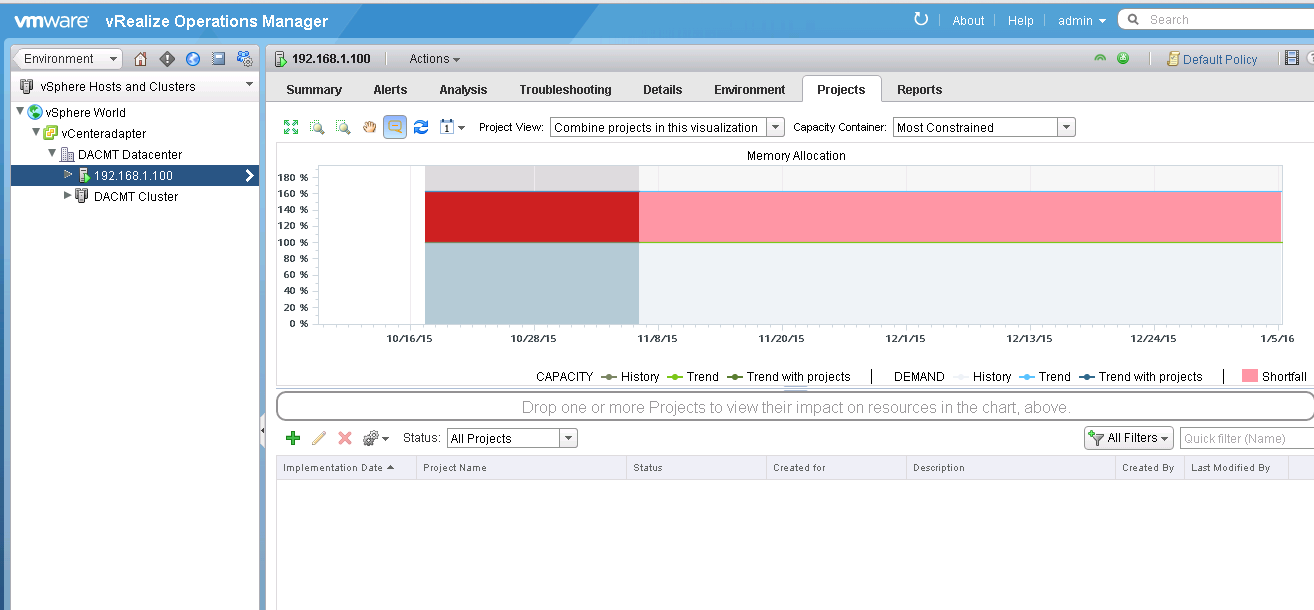Click the host icon beside the 192.168.1.100 title
The height and width of the screenshot is (610, 1314).
(x=281, y=59)
